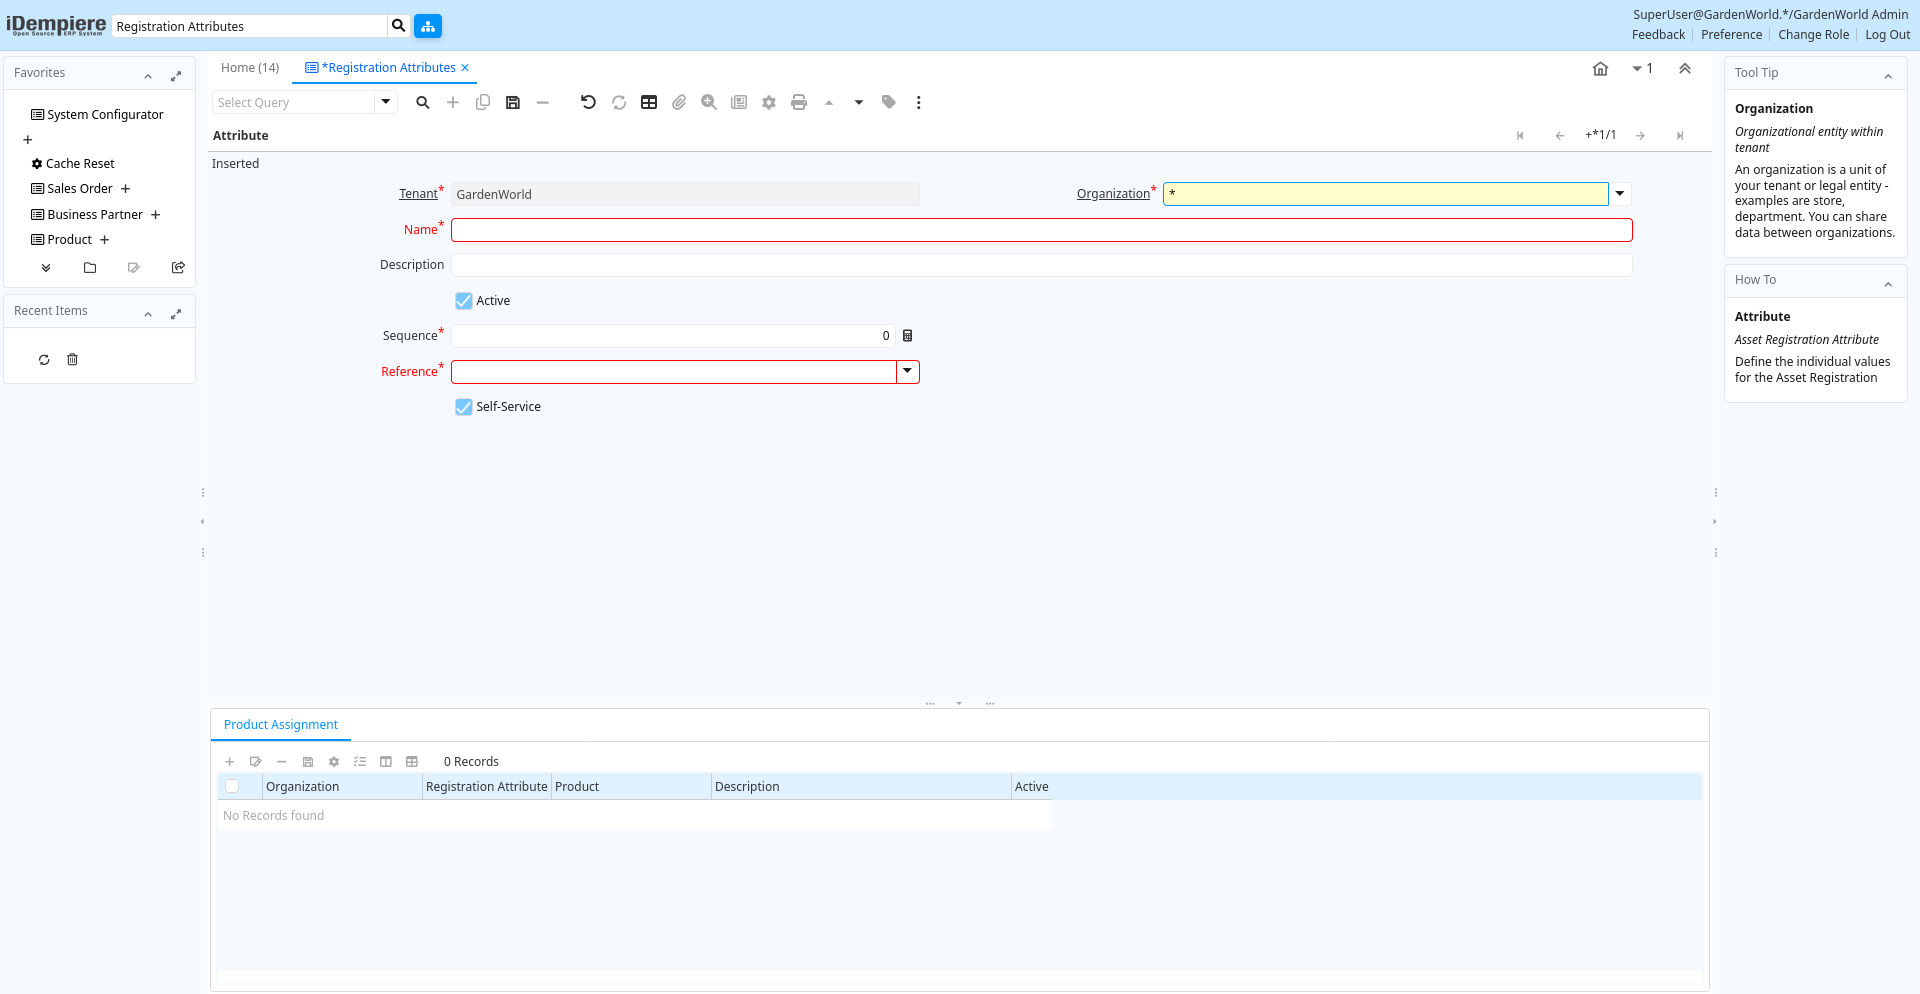Open the Sequence calculator button
Viewport: 1920px width, 994px height.
point(908,336)
